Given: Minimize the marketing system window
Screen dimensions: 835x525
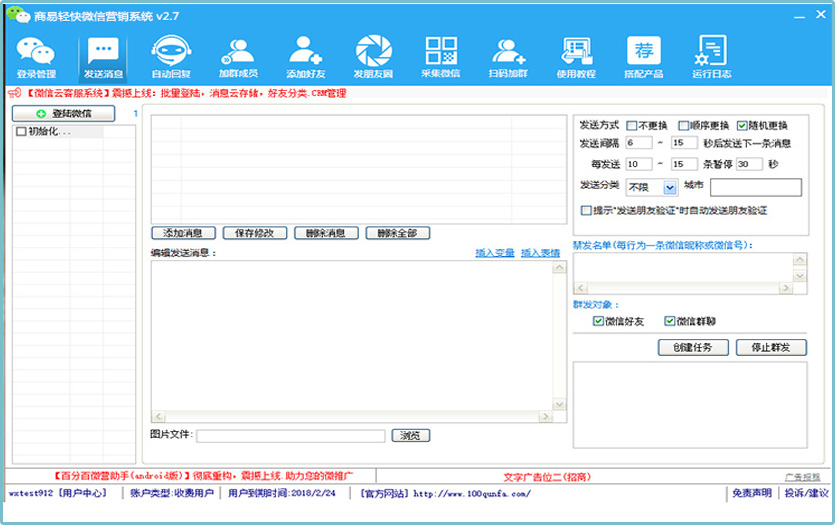Looking at the screenshot, I should coord(799,16).
